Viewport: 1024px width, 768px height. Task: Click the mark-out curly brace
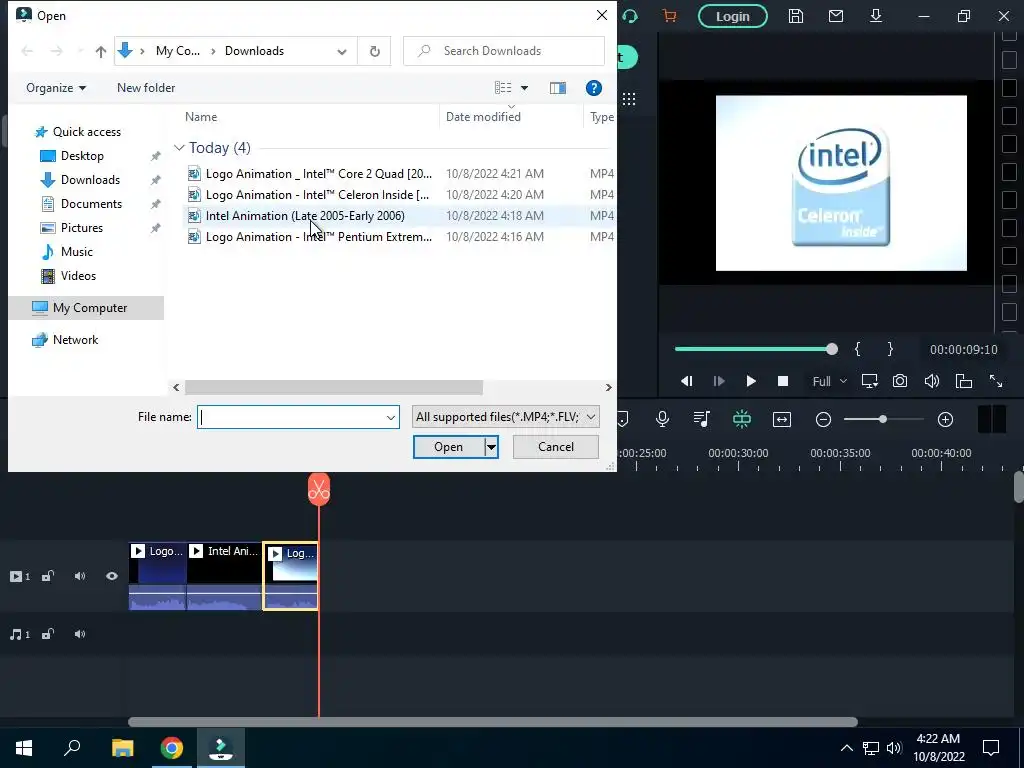(890, 349)
